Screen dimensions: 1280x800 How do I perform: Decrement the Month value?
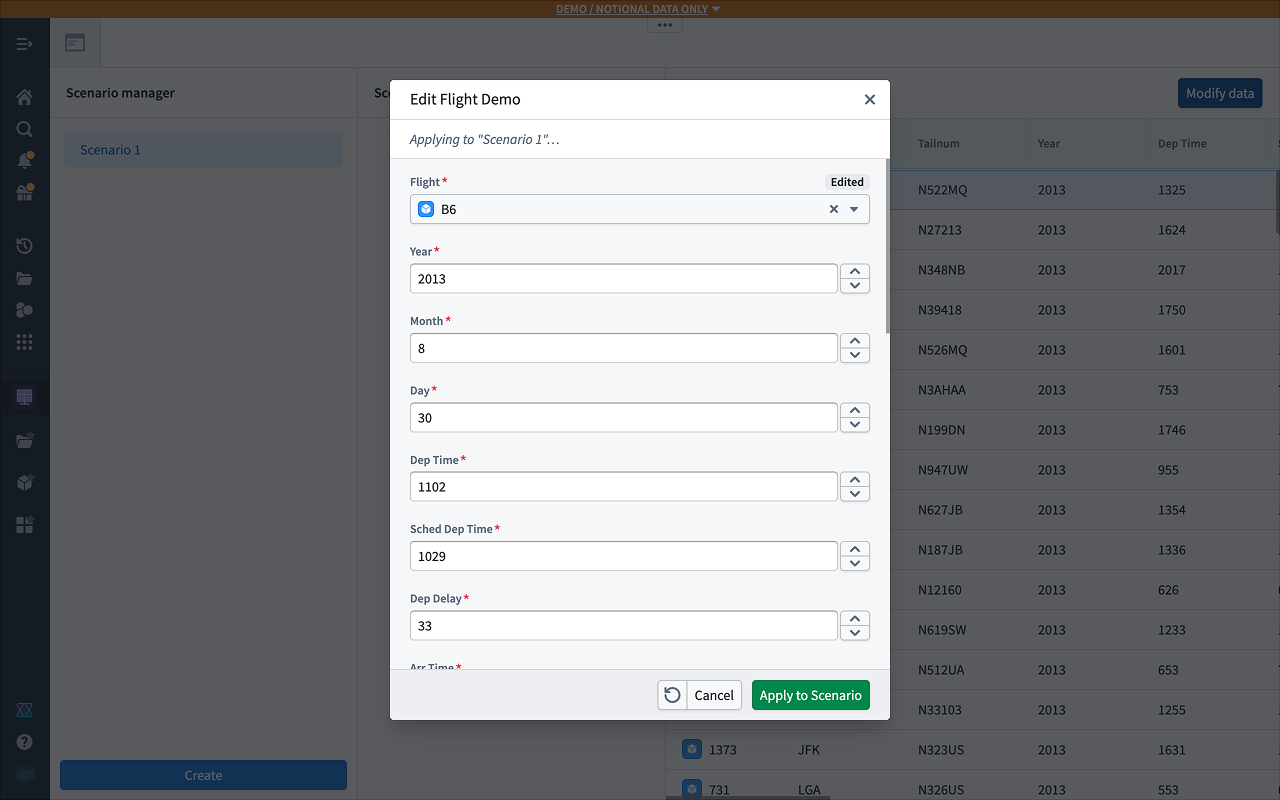[854, 355]
